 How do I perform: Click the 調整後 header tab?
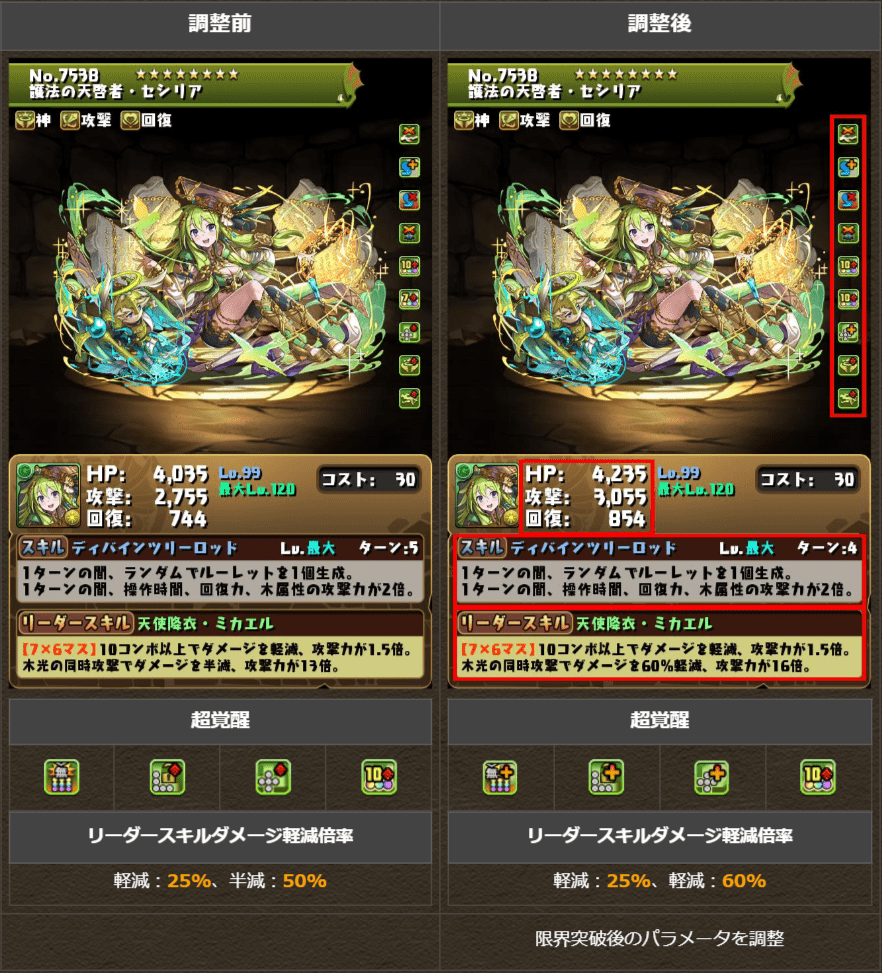click(x=660, y=24)
